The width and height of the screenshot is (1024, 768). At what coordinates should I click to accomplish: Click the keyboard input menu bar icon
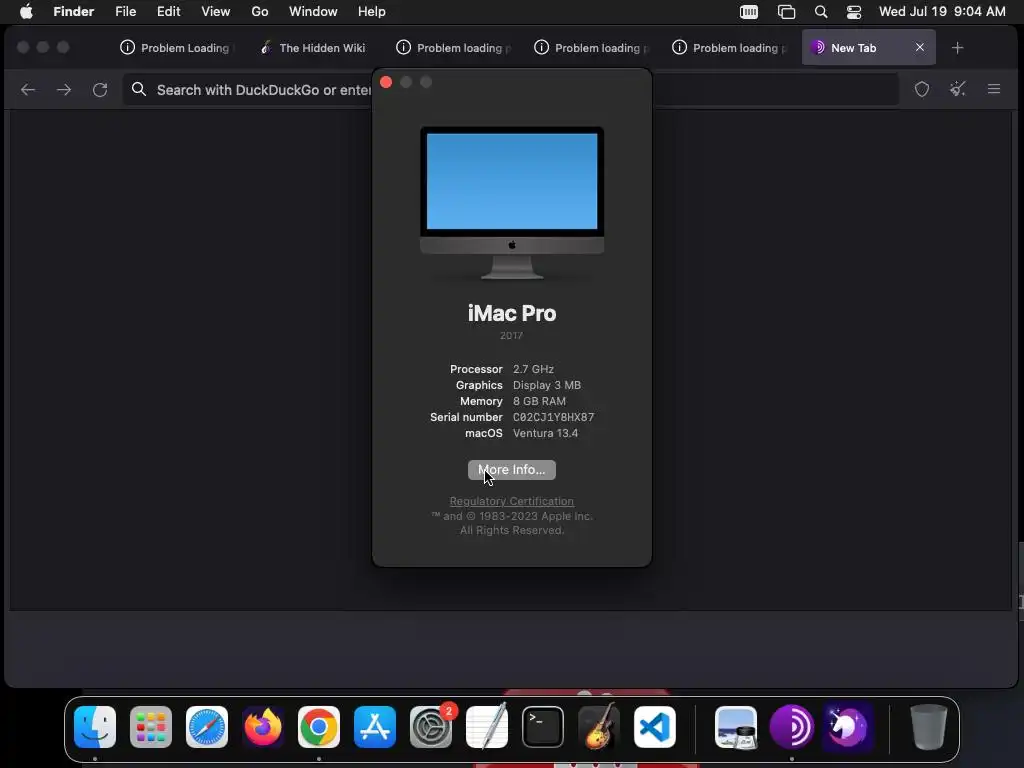[x=749, y=12]
